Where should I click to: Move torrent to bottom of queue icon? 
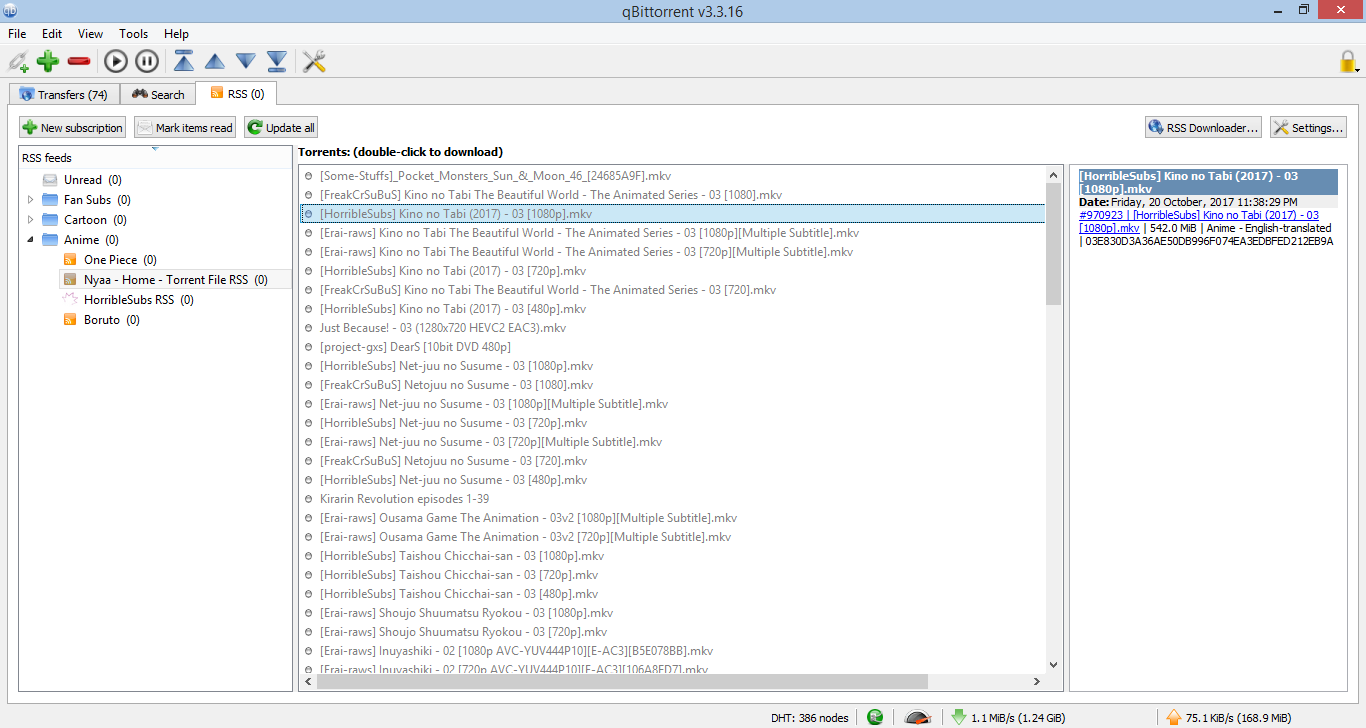click(x=277, y=62)
